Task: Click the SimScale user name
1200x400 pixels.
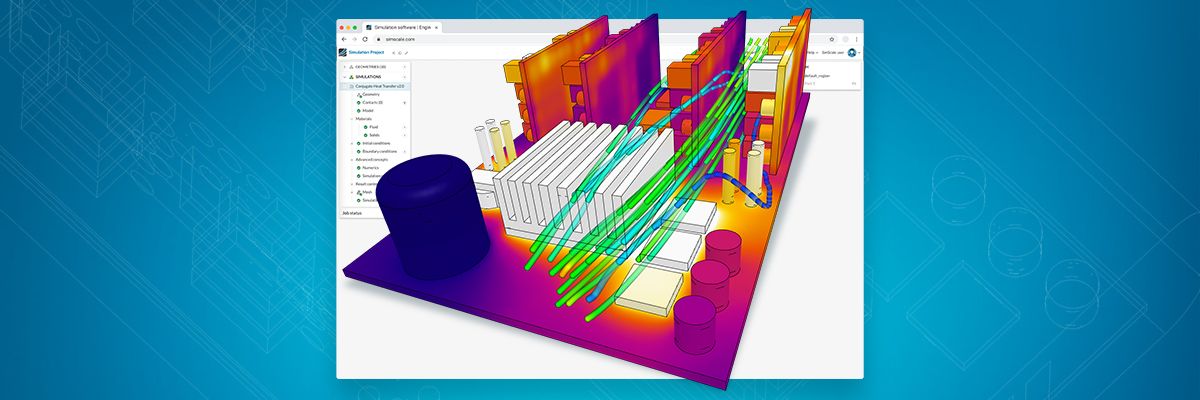Action: (x=833, y=53)
